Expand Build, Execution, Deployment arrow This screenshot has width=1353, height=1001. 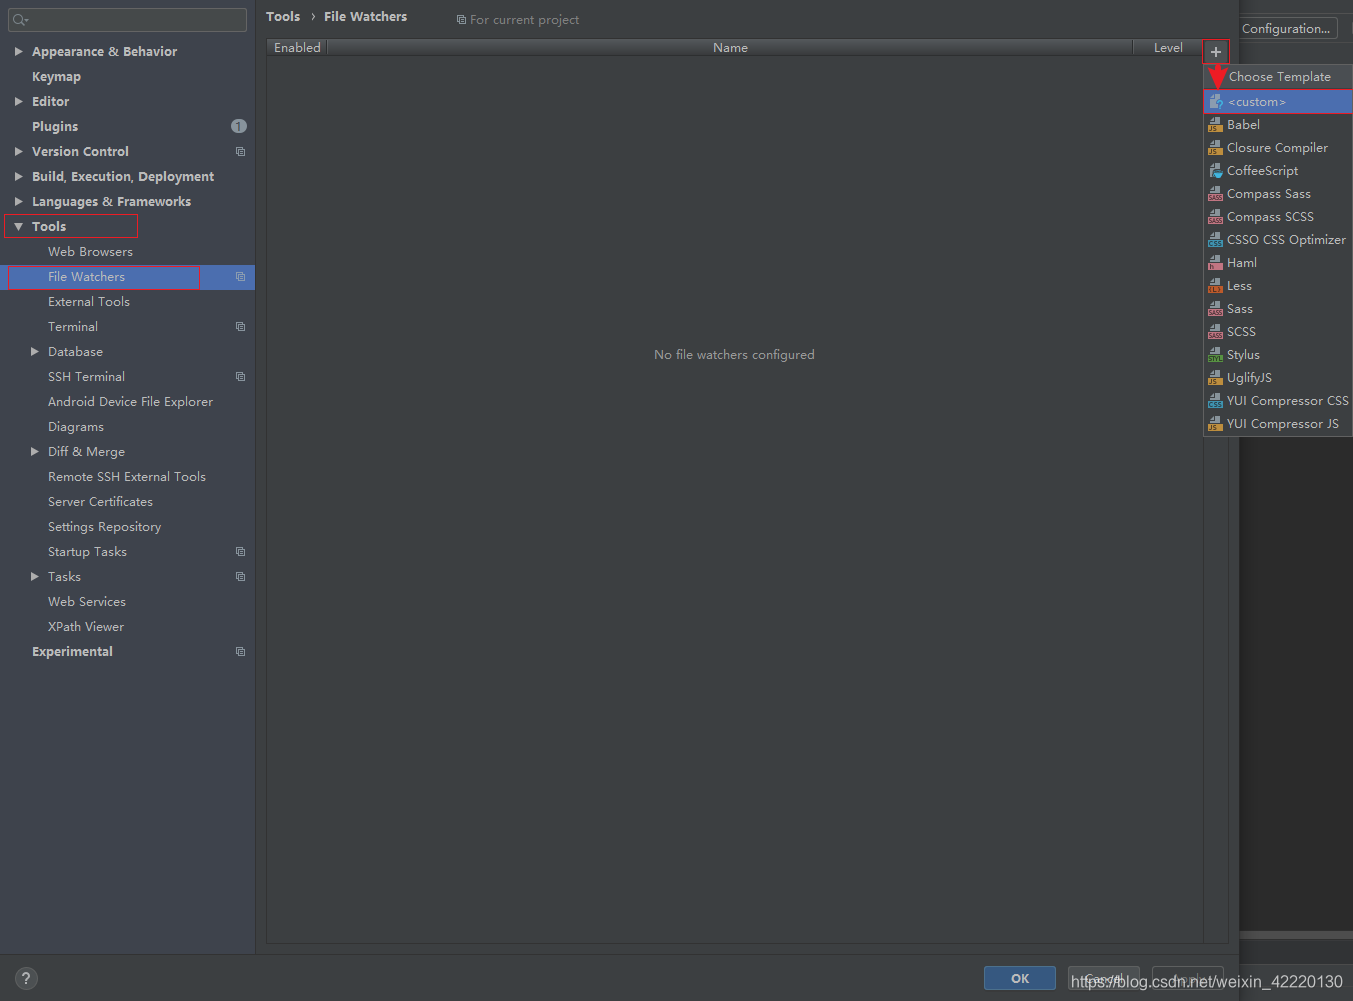pos(18,176)
